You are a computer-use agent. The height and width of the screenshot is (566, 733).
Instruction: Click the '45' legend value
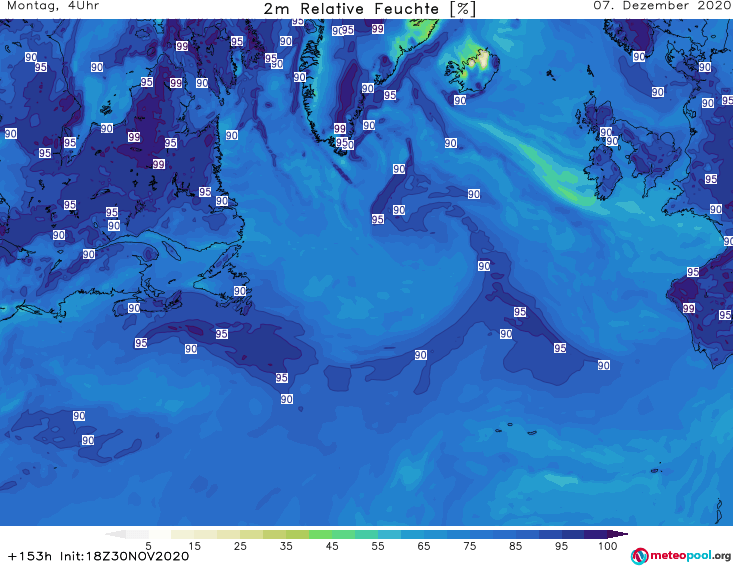point(332,546)
